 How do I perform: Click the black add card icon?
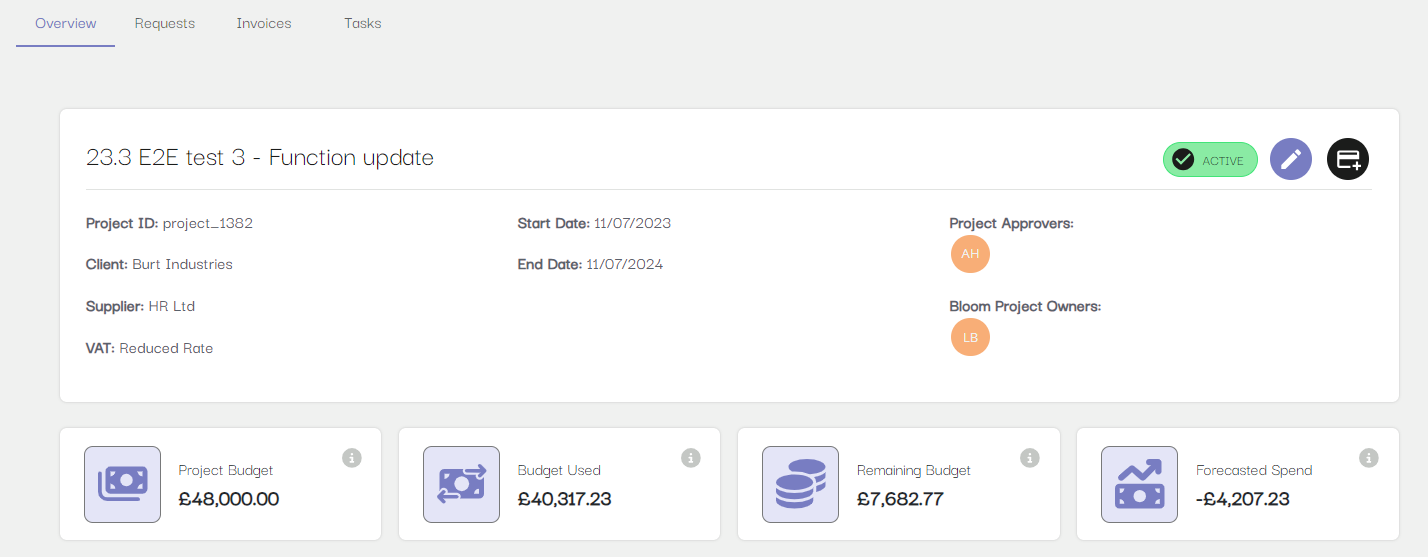click(1348, 159)
